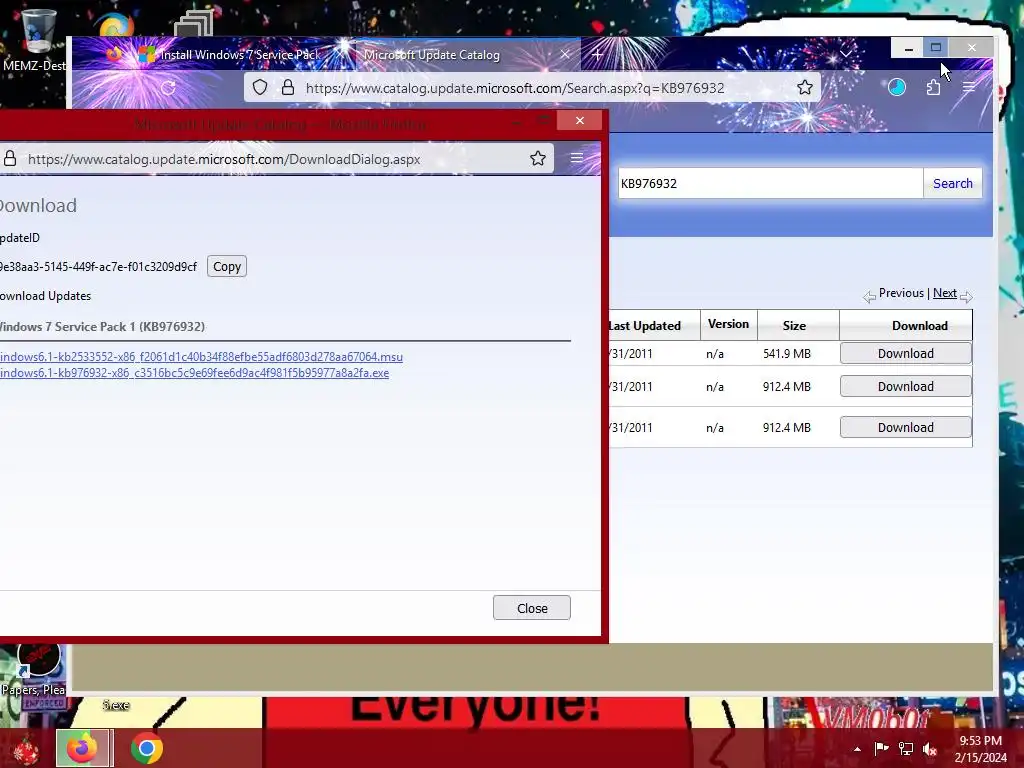Open network tray icon
Image resolution: width=1024 pixels, height=768 pixels.
[906, 748]
